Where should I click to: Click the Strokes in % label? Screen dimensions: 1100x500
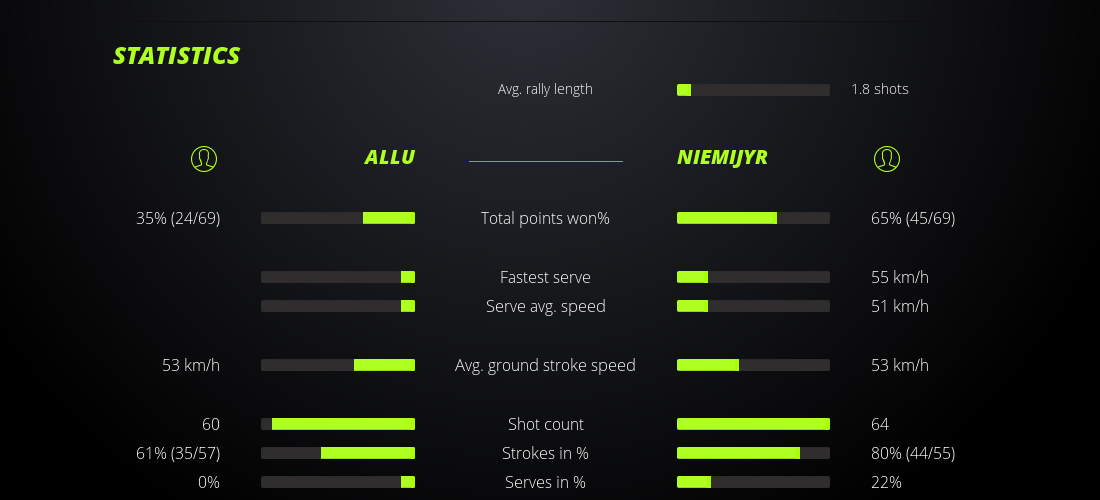coord(545,453)
